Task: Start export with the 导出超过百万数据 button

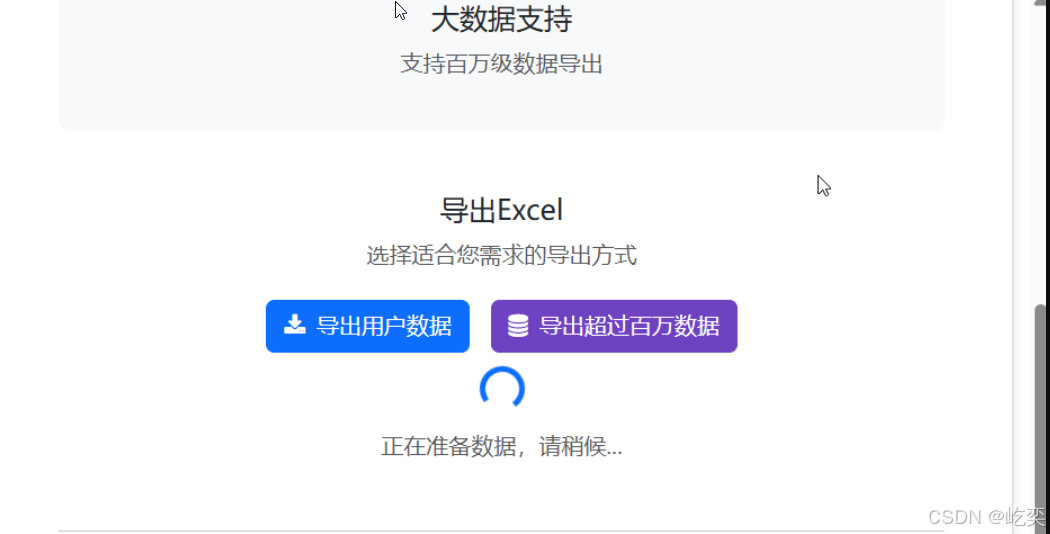Action: (614, 326)
